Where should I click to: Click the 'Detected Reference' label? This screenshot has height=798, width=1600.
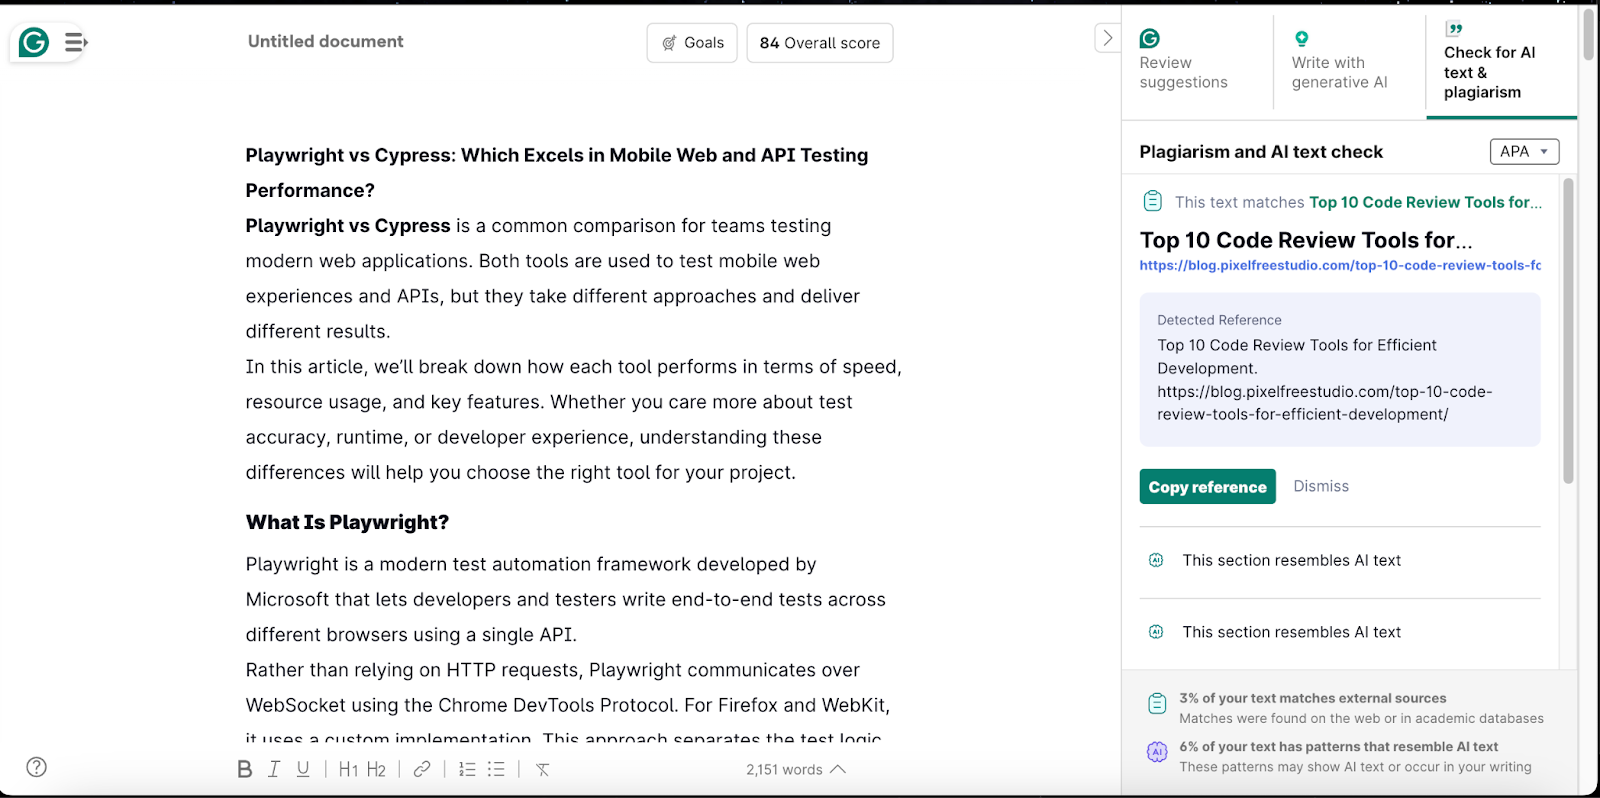tap(1219, 320)
